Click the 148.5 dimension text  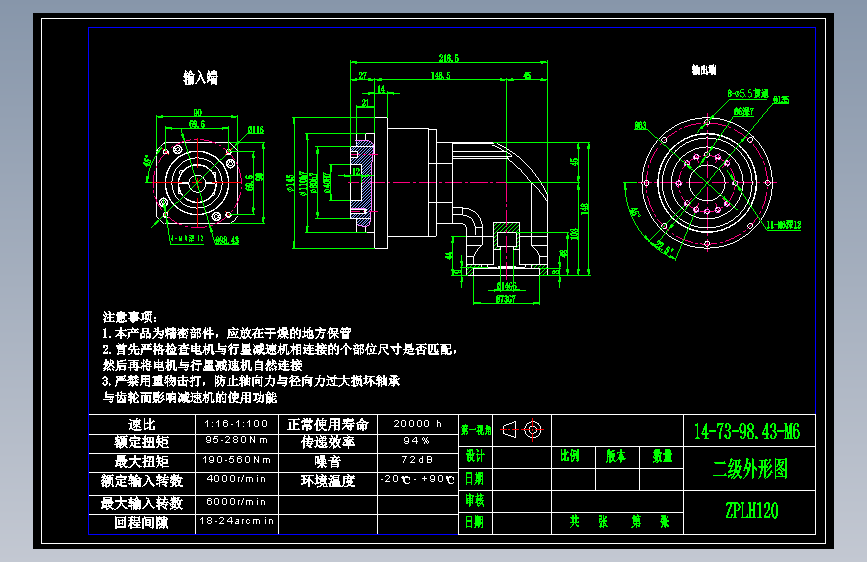pos(440,75)
